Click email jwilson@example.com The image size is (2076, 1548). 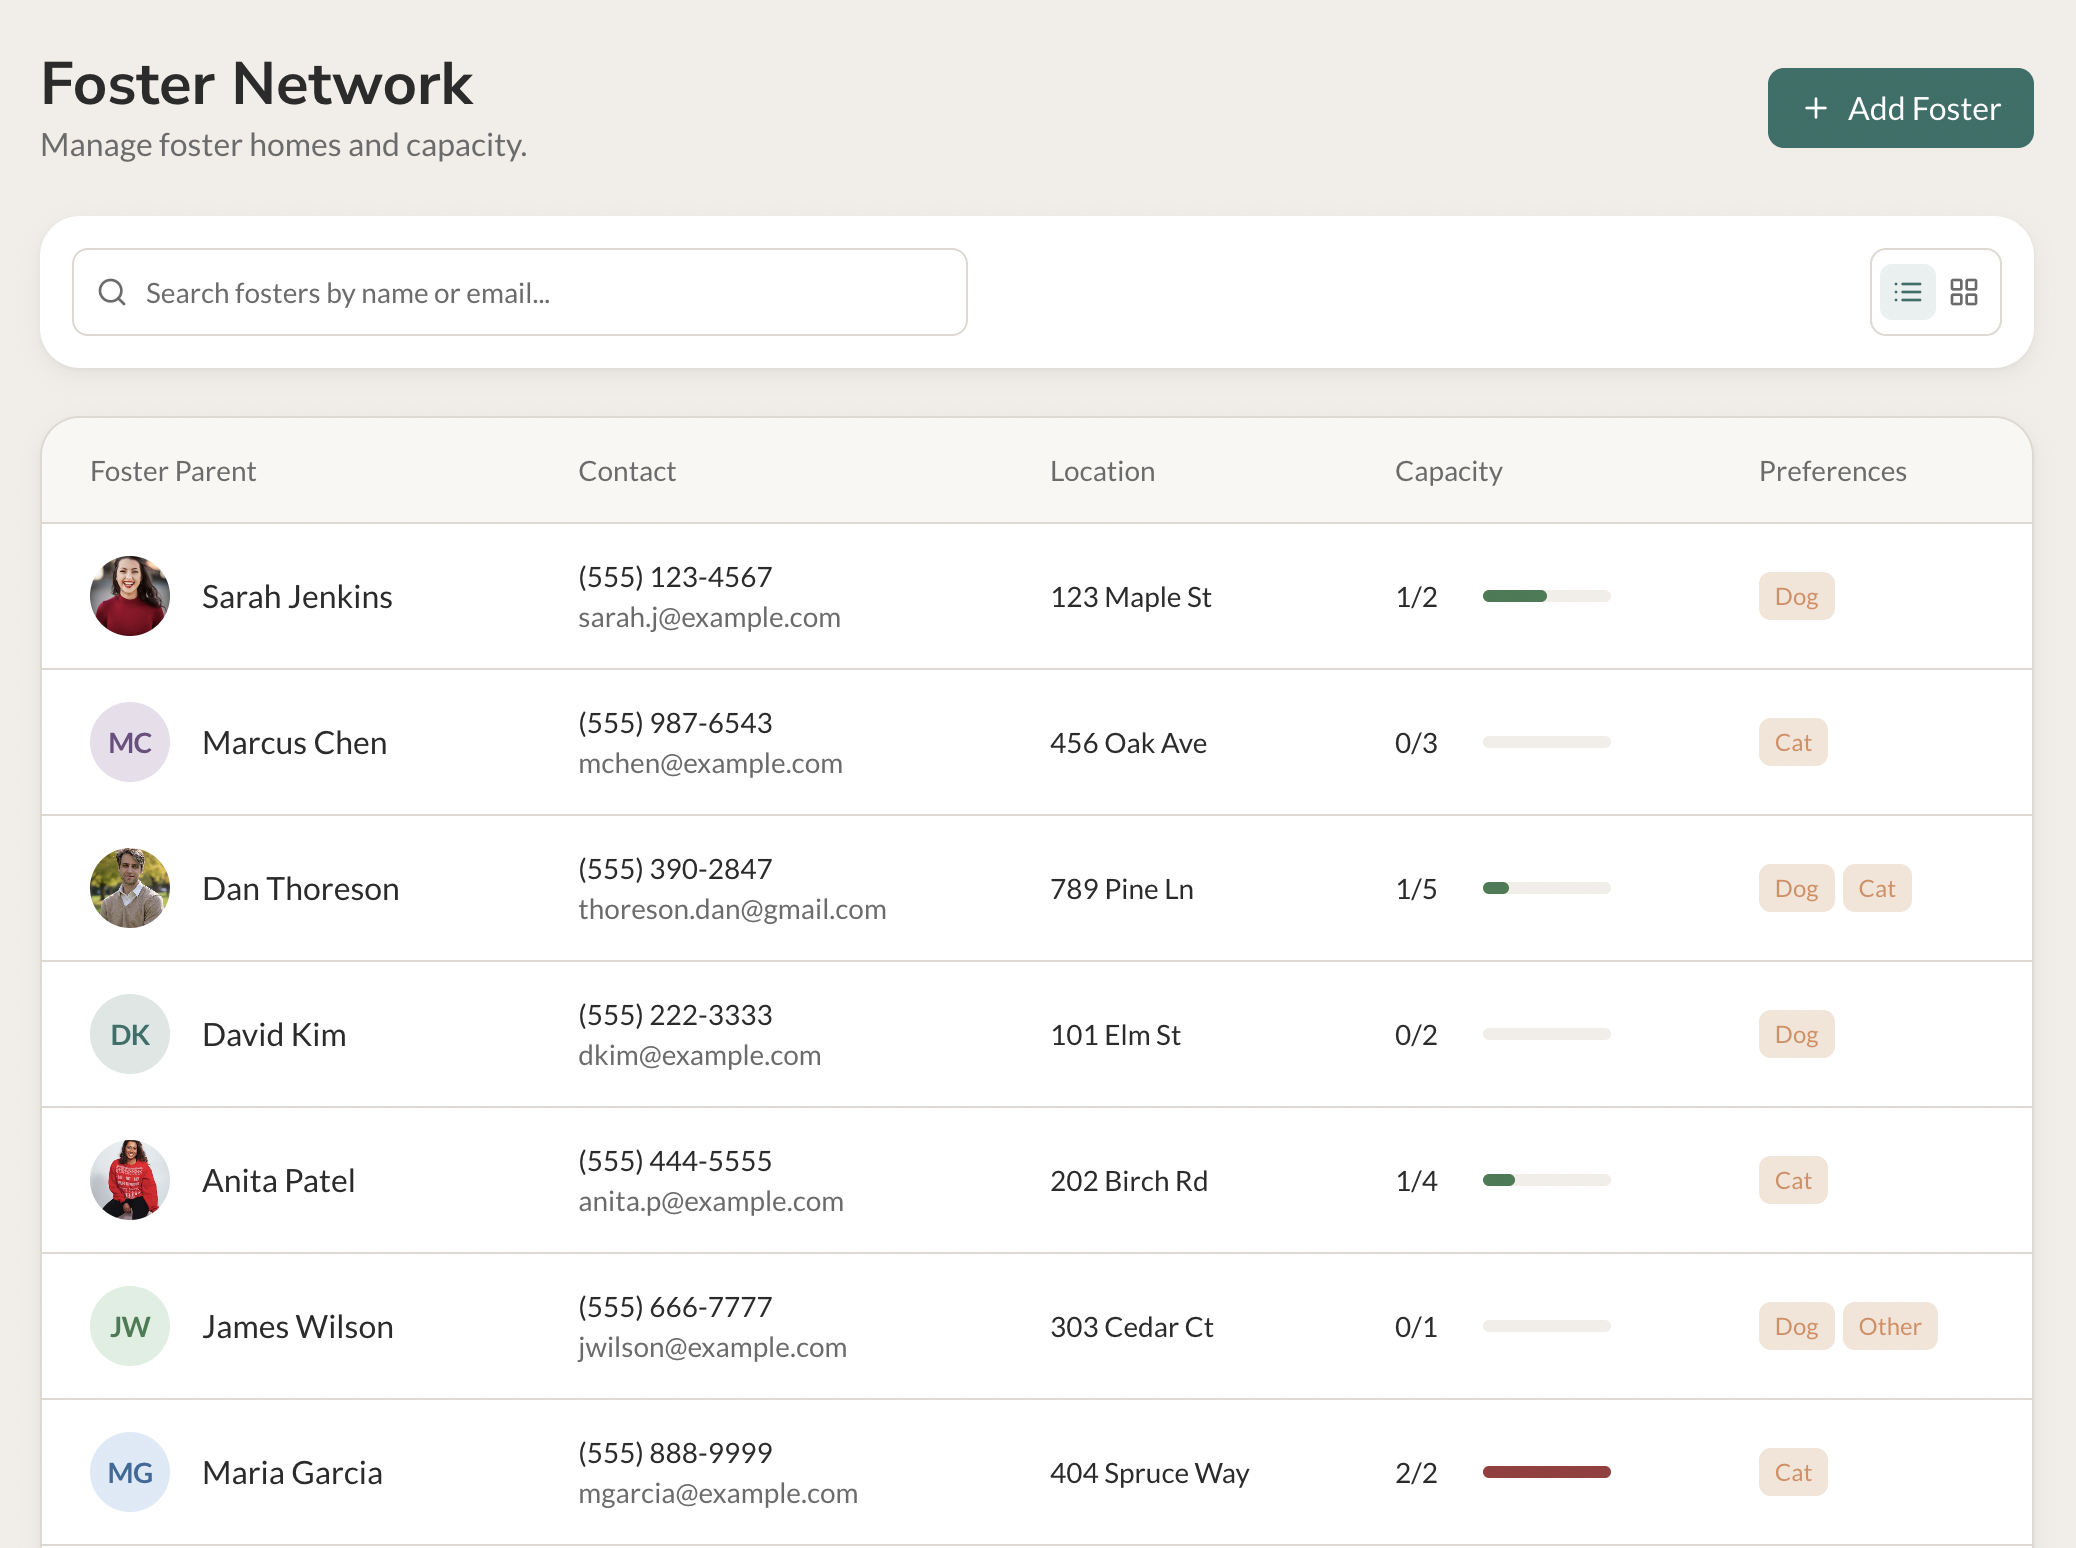pyautogui.click(x=712, y=1347)
